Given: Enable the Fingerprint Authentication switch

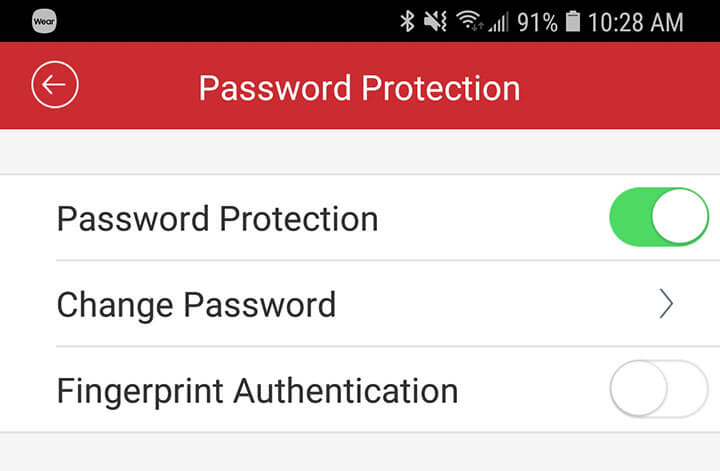Looking at the screenshot, I should (658, 389).
